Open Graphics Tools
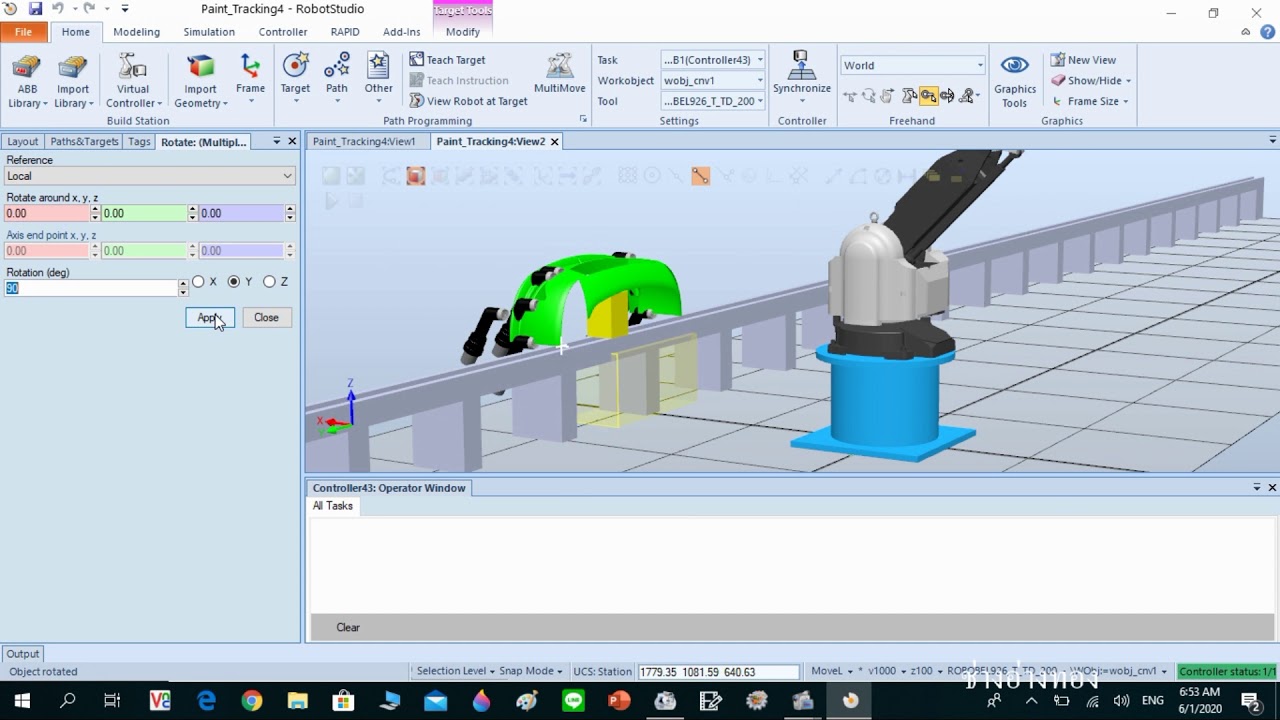 click(1015, 82)
